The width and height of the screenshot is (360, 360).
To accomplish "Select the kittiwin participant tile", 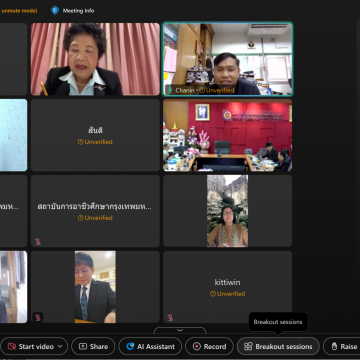I will [228, 287].
